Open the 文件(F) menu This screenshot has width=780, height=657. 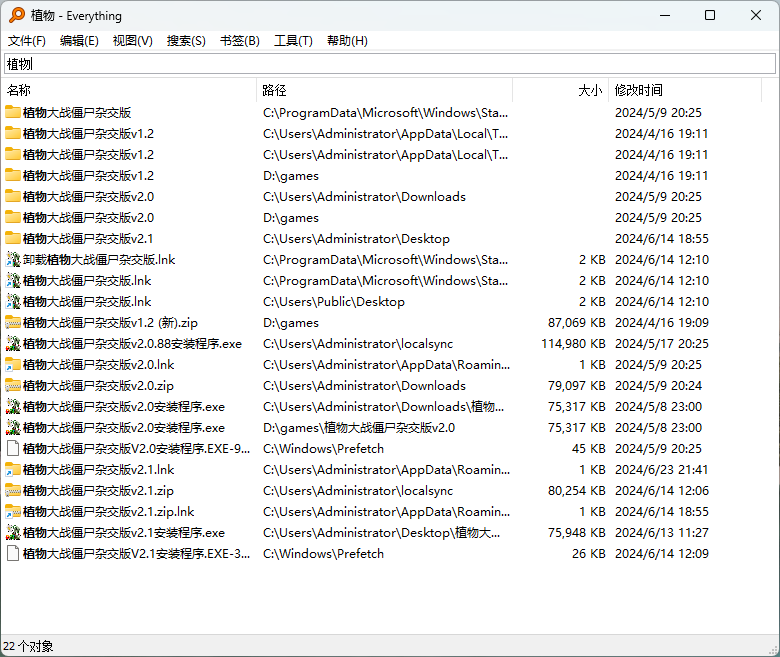tap(27, 41)
